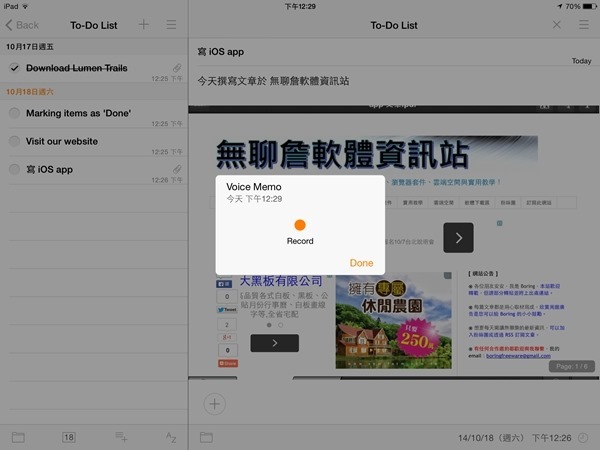Viewport: 600px width, 450px height.
Task: Uncheck Download Lumen Trails item
Action: pyautogui.click(x=14, y=68)
